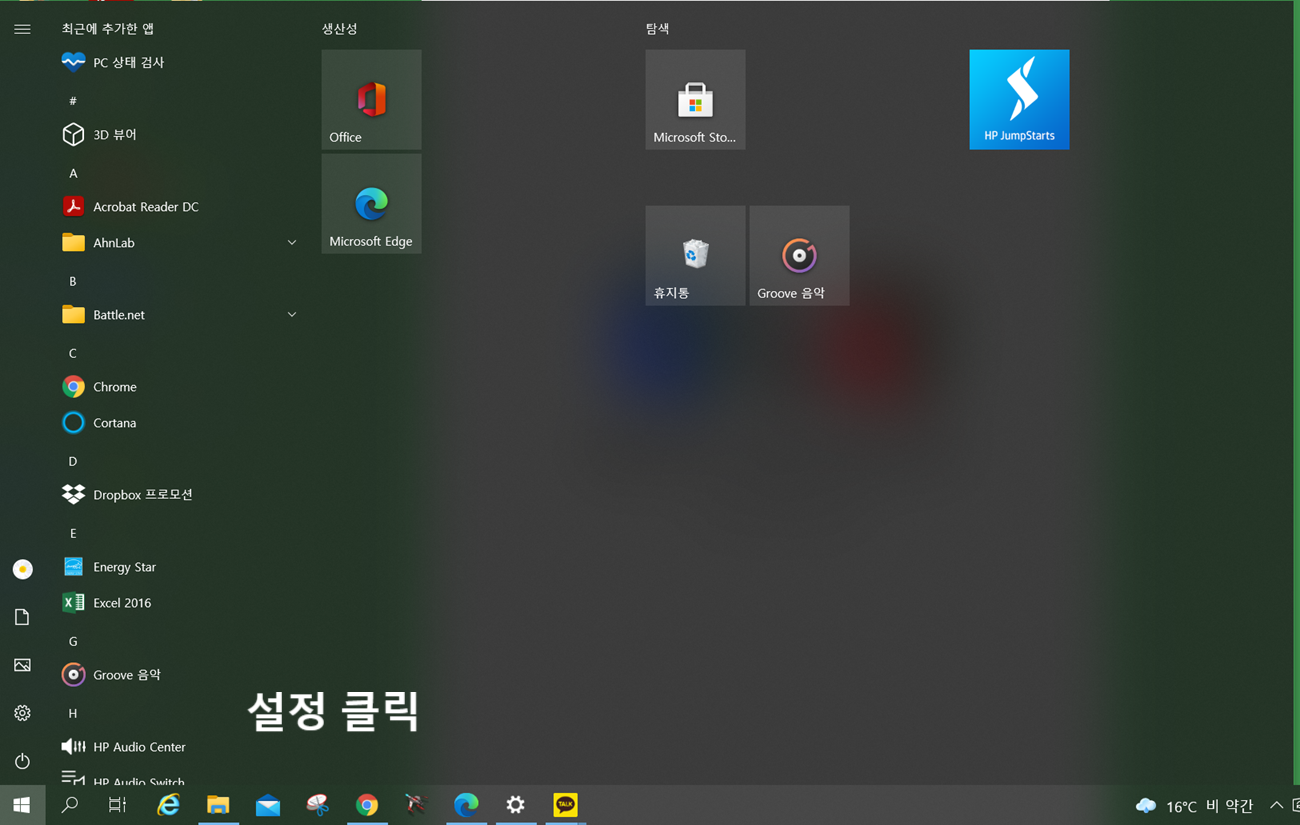1300x825 pixels.
Task: Click the Office tile
Action: click(371, 99)
